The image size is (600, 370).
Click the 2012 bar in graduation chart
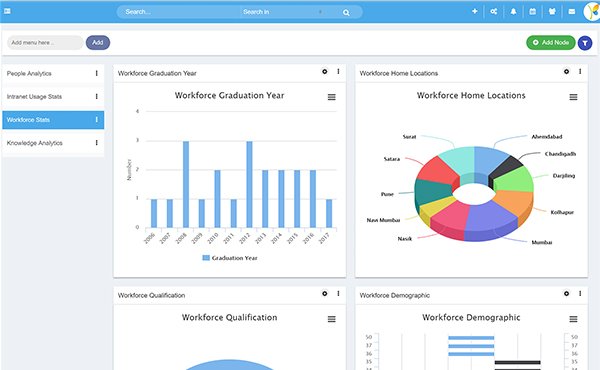pyautogui.click(x=249, y=184)
